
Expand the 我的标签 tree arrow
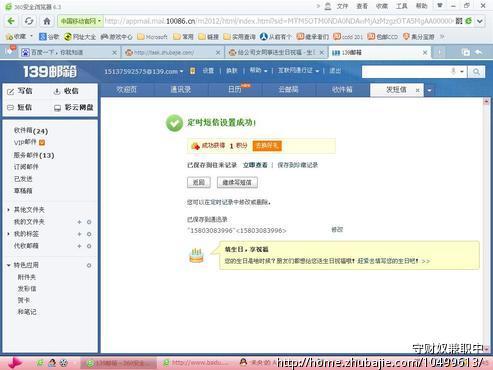tap(8, 234)
